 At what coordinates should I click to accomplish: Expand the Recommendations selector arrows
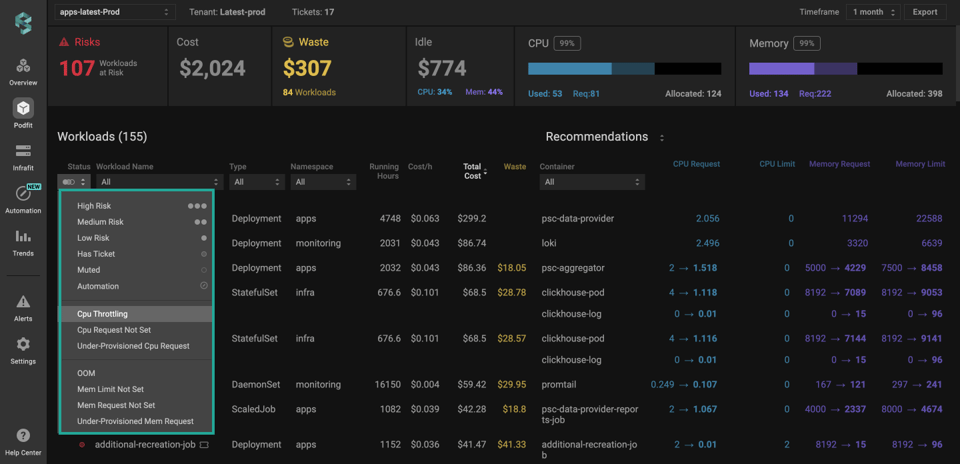pyautogui.click(x=662, y=138)
